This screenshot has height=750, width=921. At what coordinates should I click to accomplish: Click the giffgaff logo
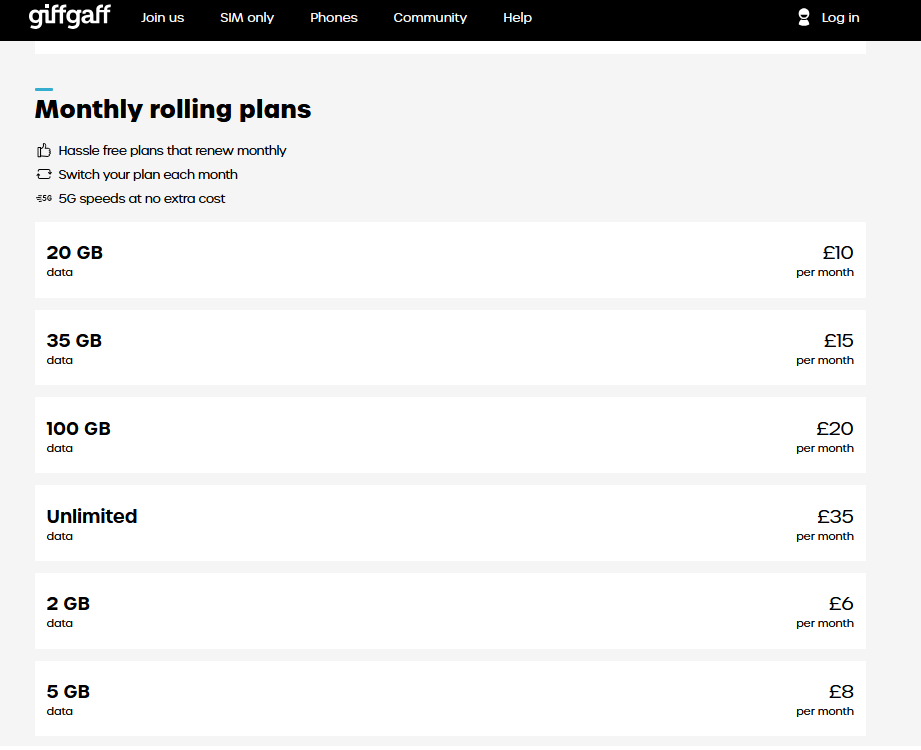coord(69,16)
